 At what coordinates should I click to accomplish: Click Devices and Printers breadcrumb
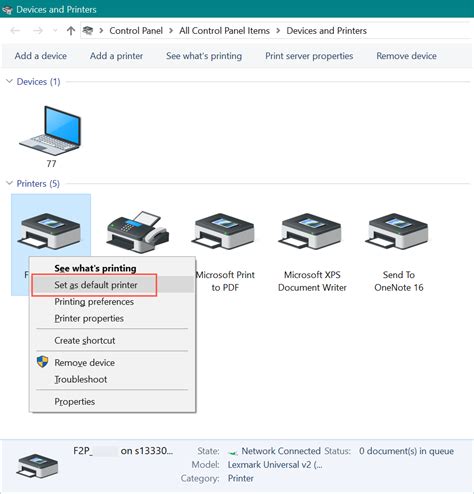327,31
